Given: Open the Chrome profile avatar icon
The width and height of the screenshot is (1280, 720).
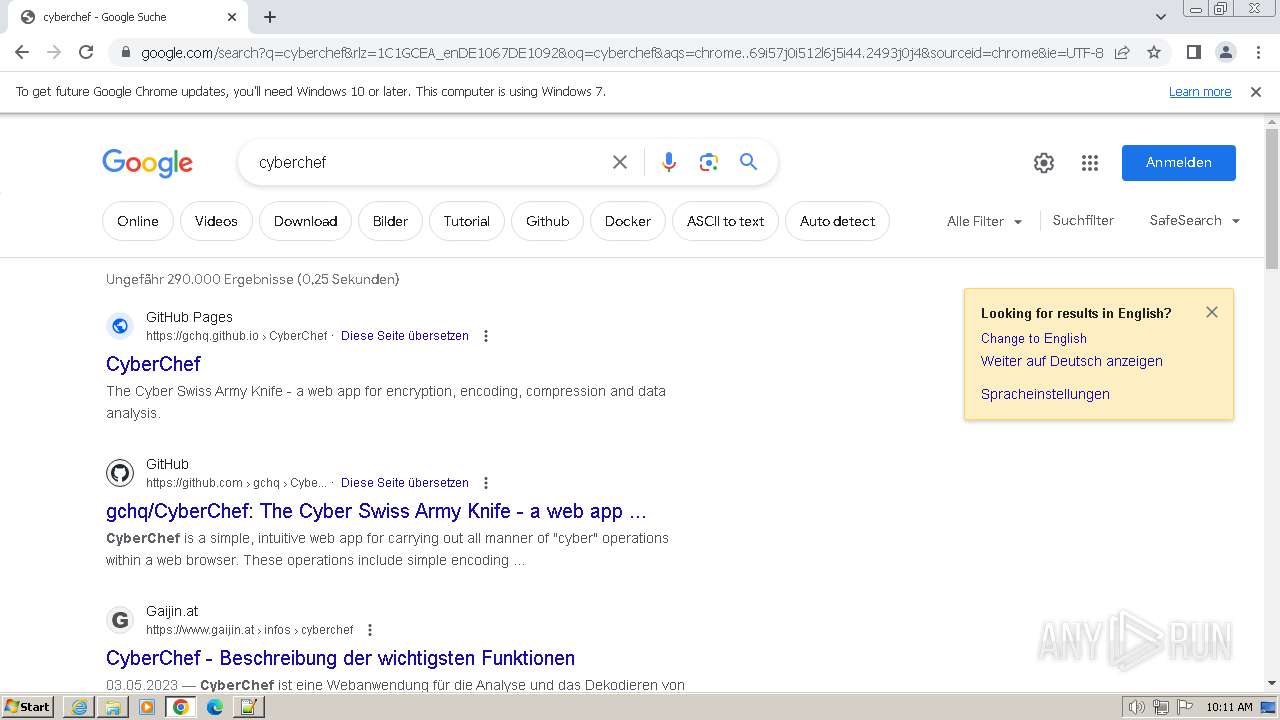Looking at the screenshot, I should (1225, 52).
